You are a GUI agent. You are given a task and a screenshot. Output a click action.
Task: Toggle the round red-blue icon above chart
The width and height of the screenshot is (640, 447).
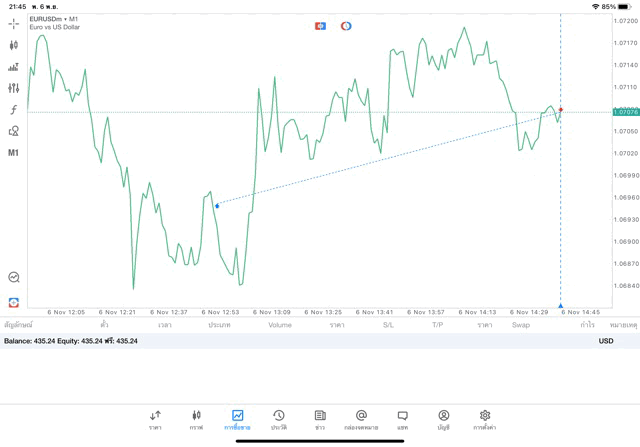click(x=346, y=26)
